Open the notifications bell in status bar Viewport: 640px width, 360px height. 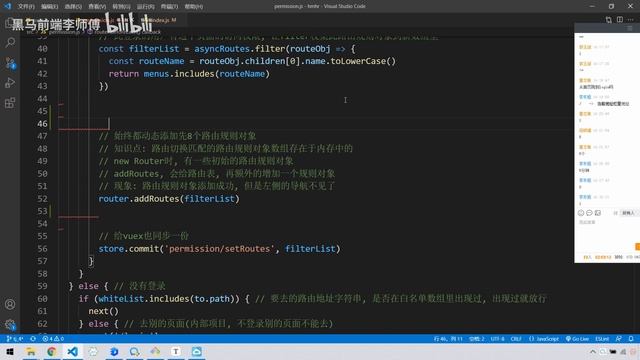pyautogui.click(x=631, y=339)
